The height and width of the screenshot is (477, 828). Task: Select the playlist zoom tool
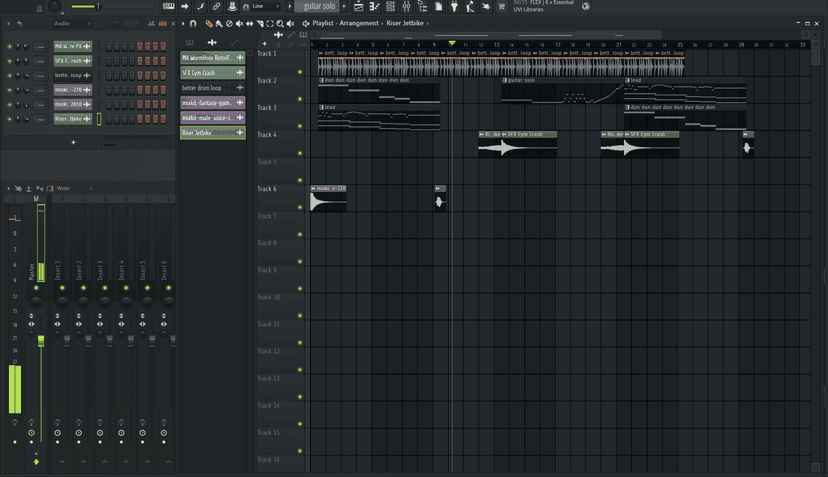280,23
